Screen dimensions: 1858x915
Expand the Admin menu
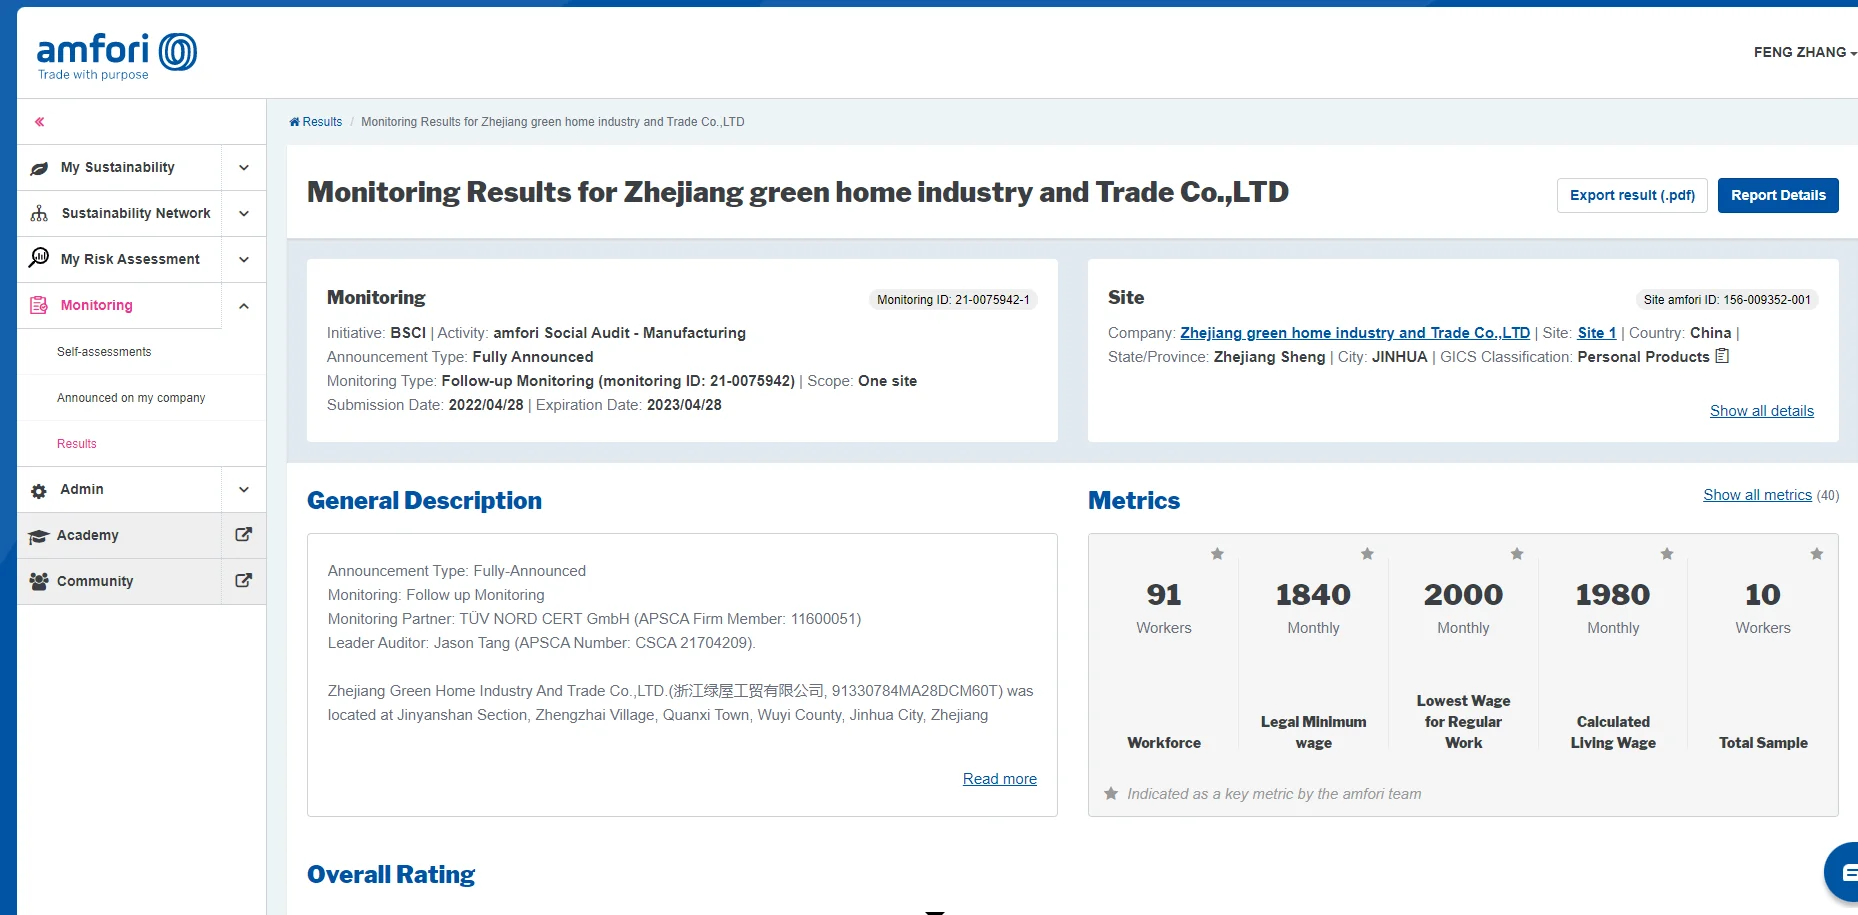[244, 490]
